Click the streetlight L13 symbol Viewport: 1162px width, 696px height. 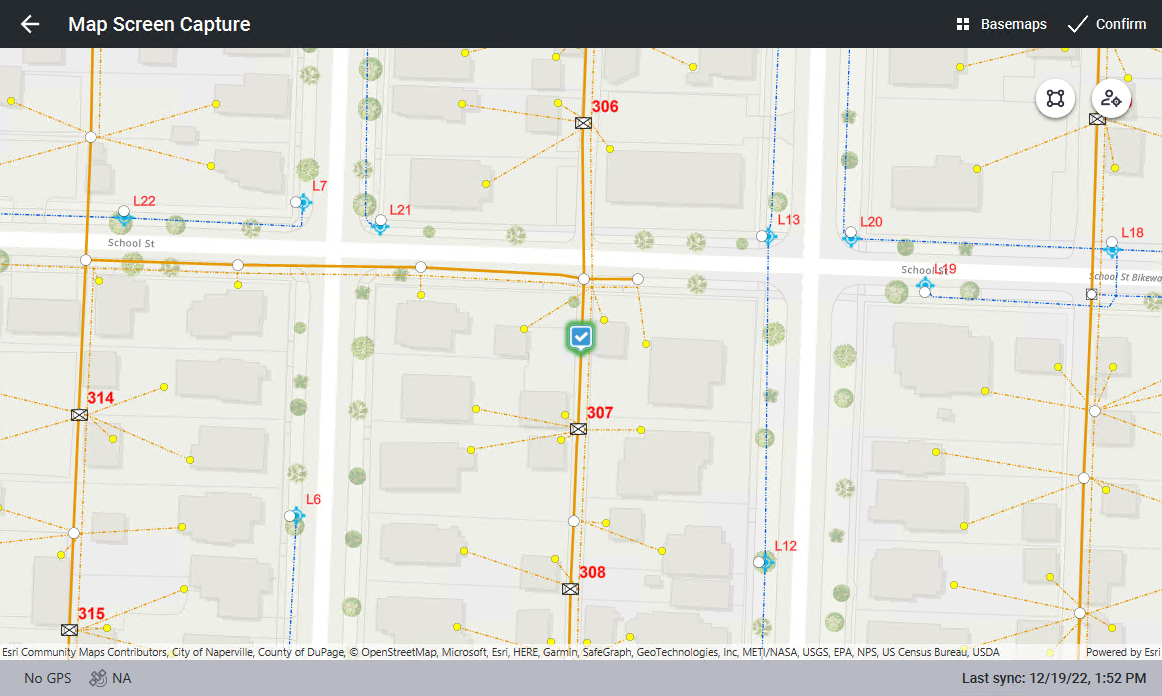pos(767,236)
